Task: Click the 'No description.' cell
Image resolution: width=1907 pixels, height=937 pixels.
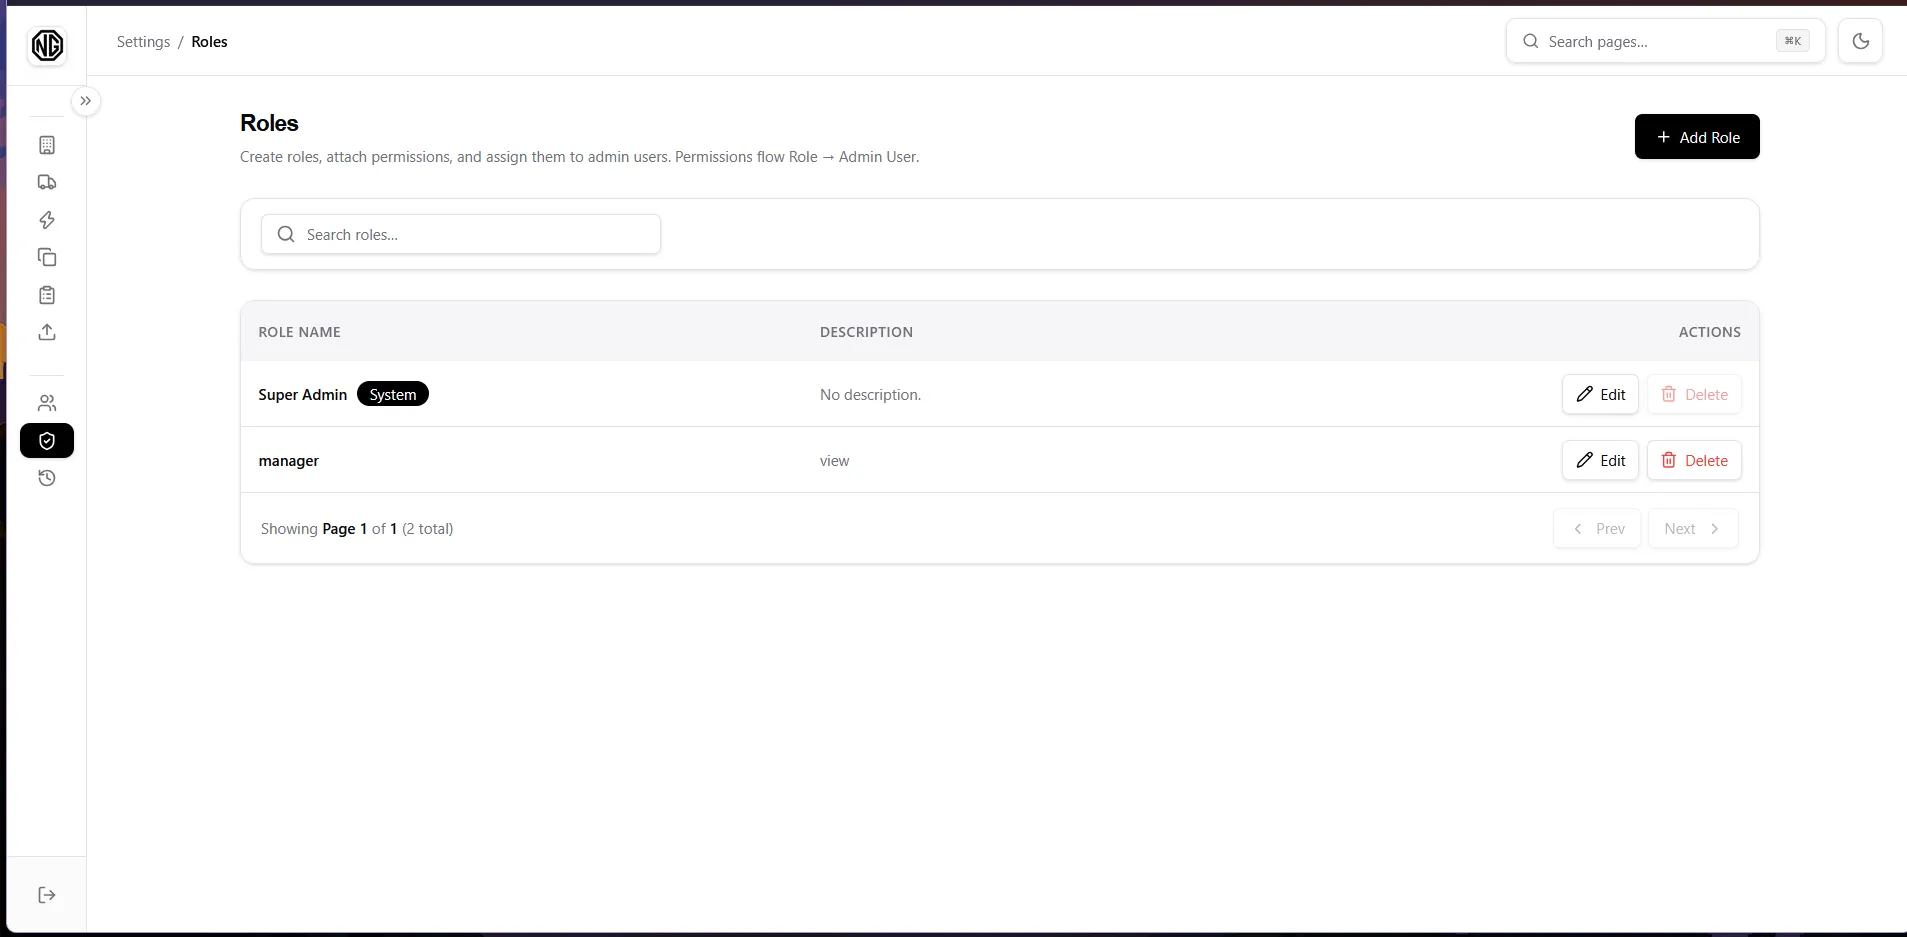Action: 870,395
